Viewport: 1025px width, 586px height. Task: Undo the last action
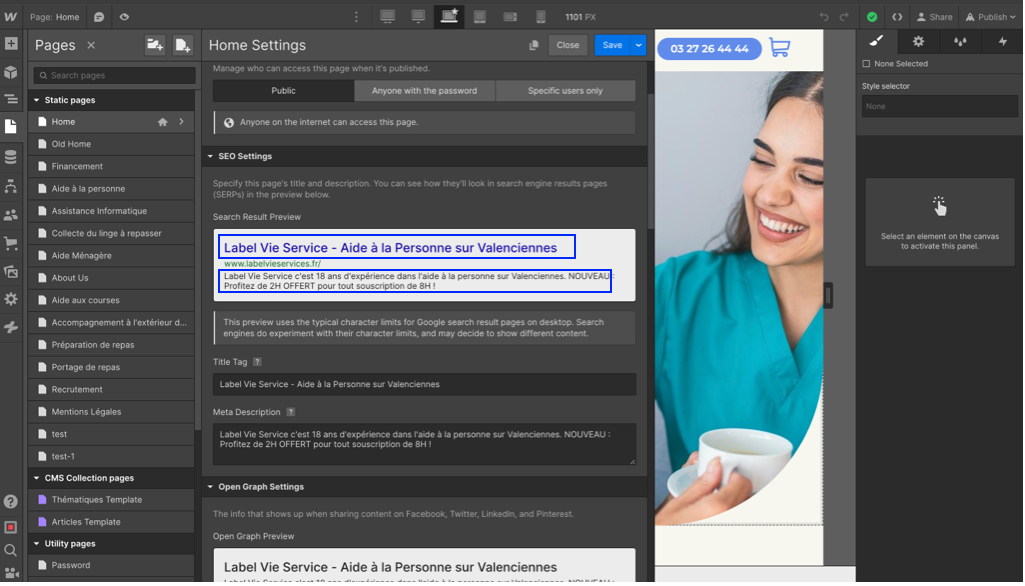(x=824, y=17)
